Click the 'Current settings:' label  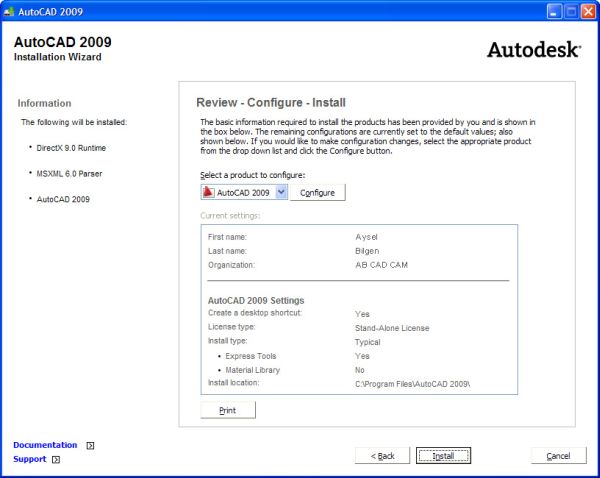click(x=230, y=216)
